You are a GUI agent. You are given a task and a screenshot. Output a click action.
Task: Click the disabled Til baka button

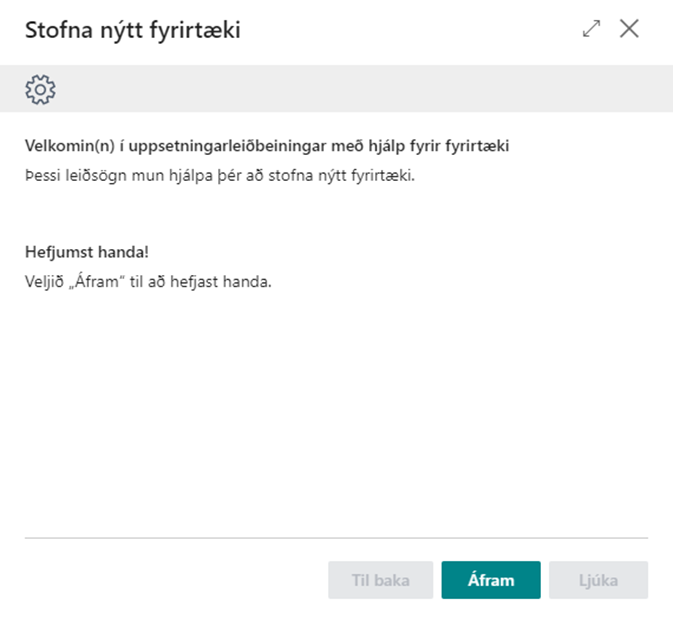[381, 580]
